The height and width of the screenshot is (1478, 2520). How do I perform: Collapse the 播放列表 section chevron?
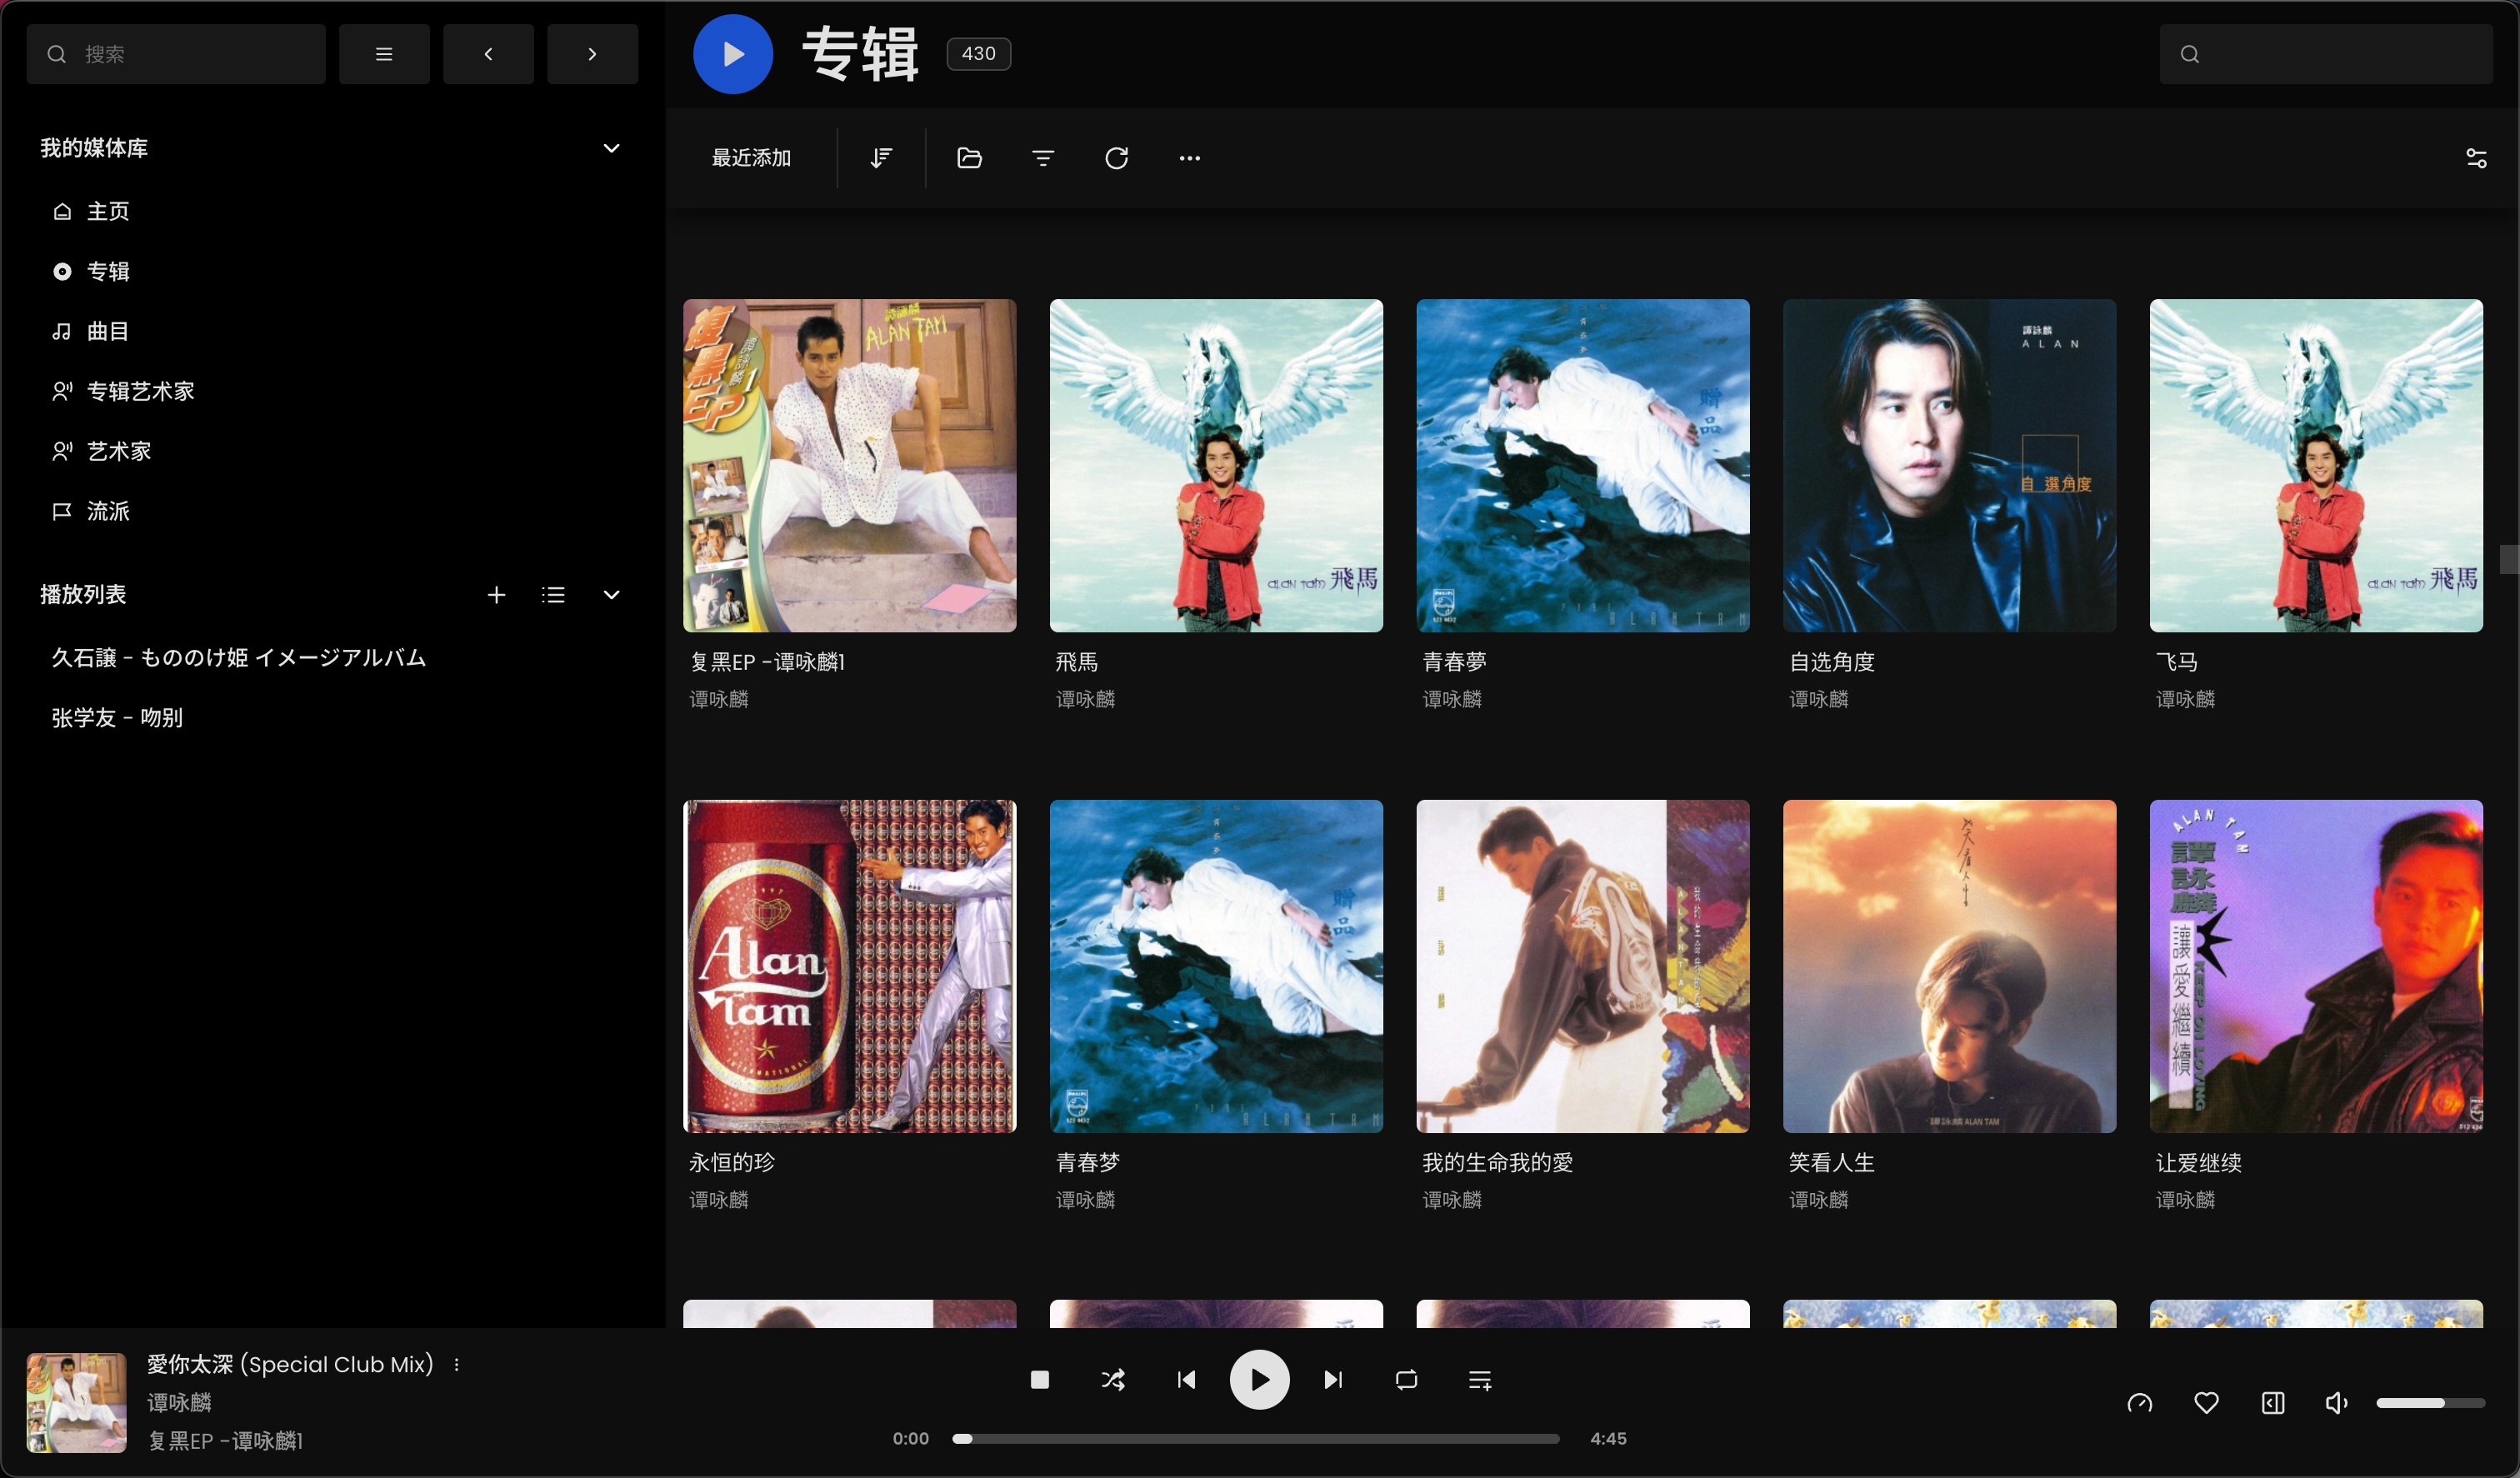click(x=611, y=595)
